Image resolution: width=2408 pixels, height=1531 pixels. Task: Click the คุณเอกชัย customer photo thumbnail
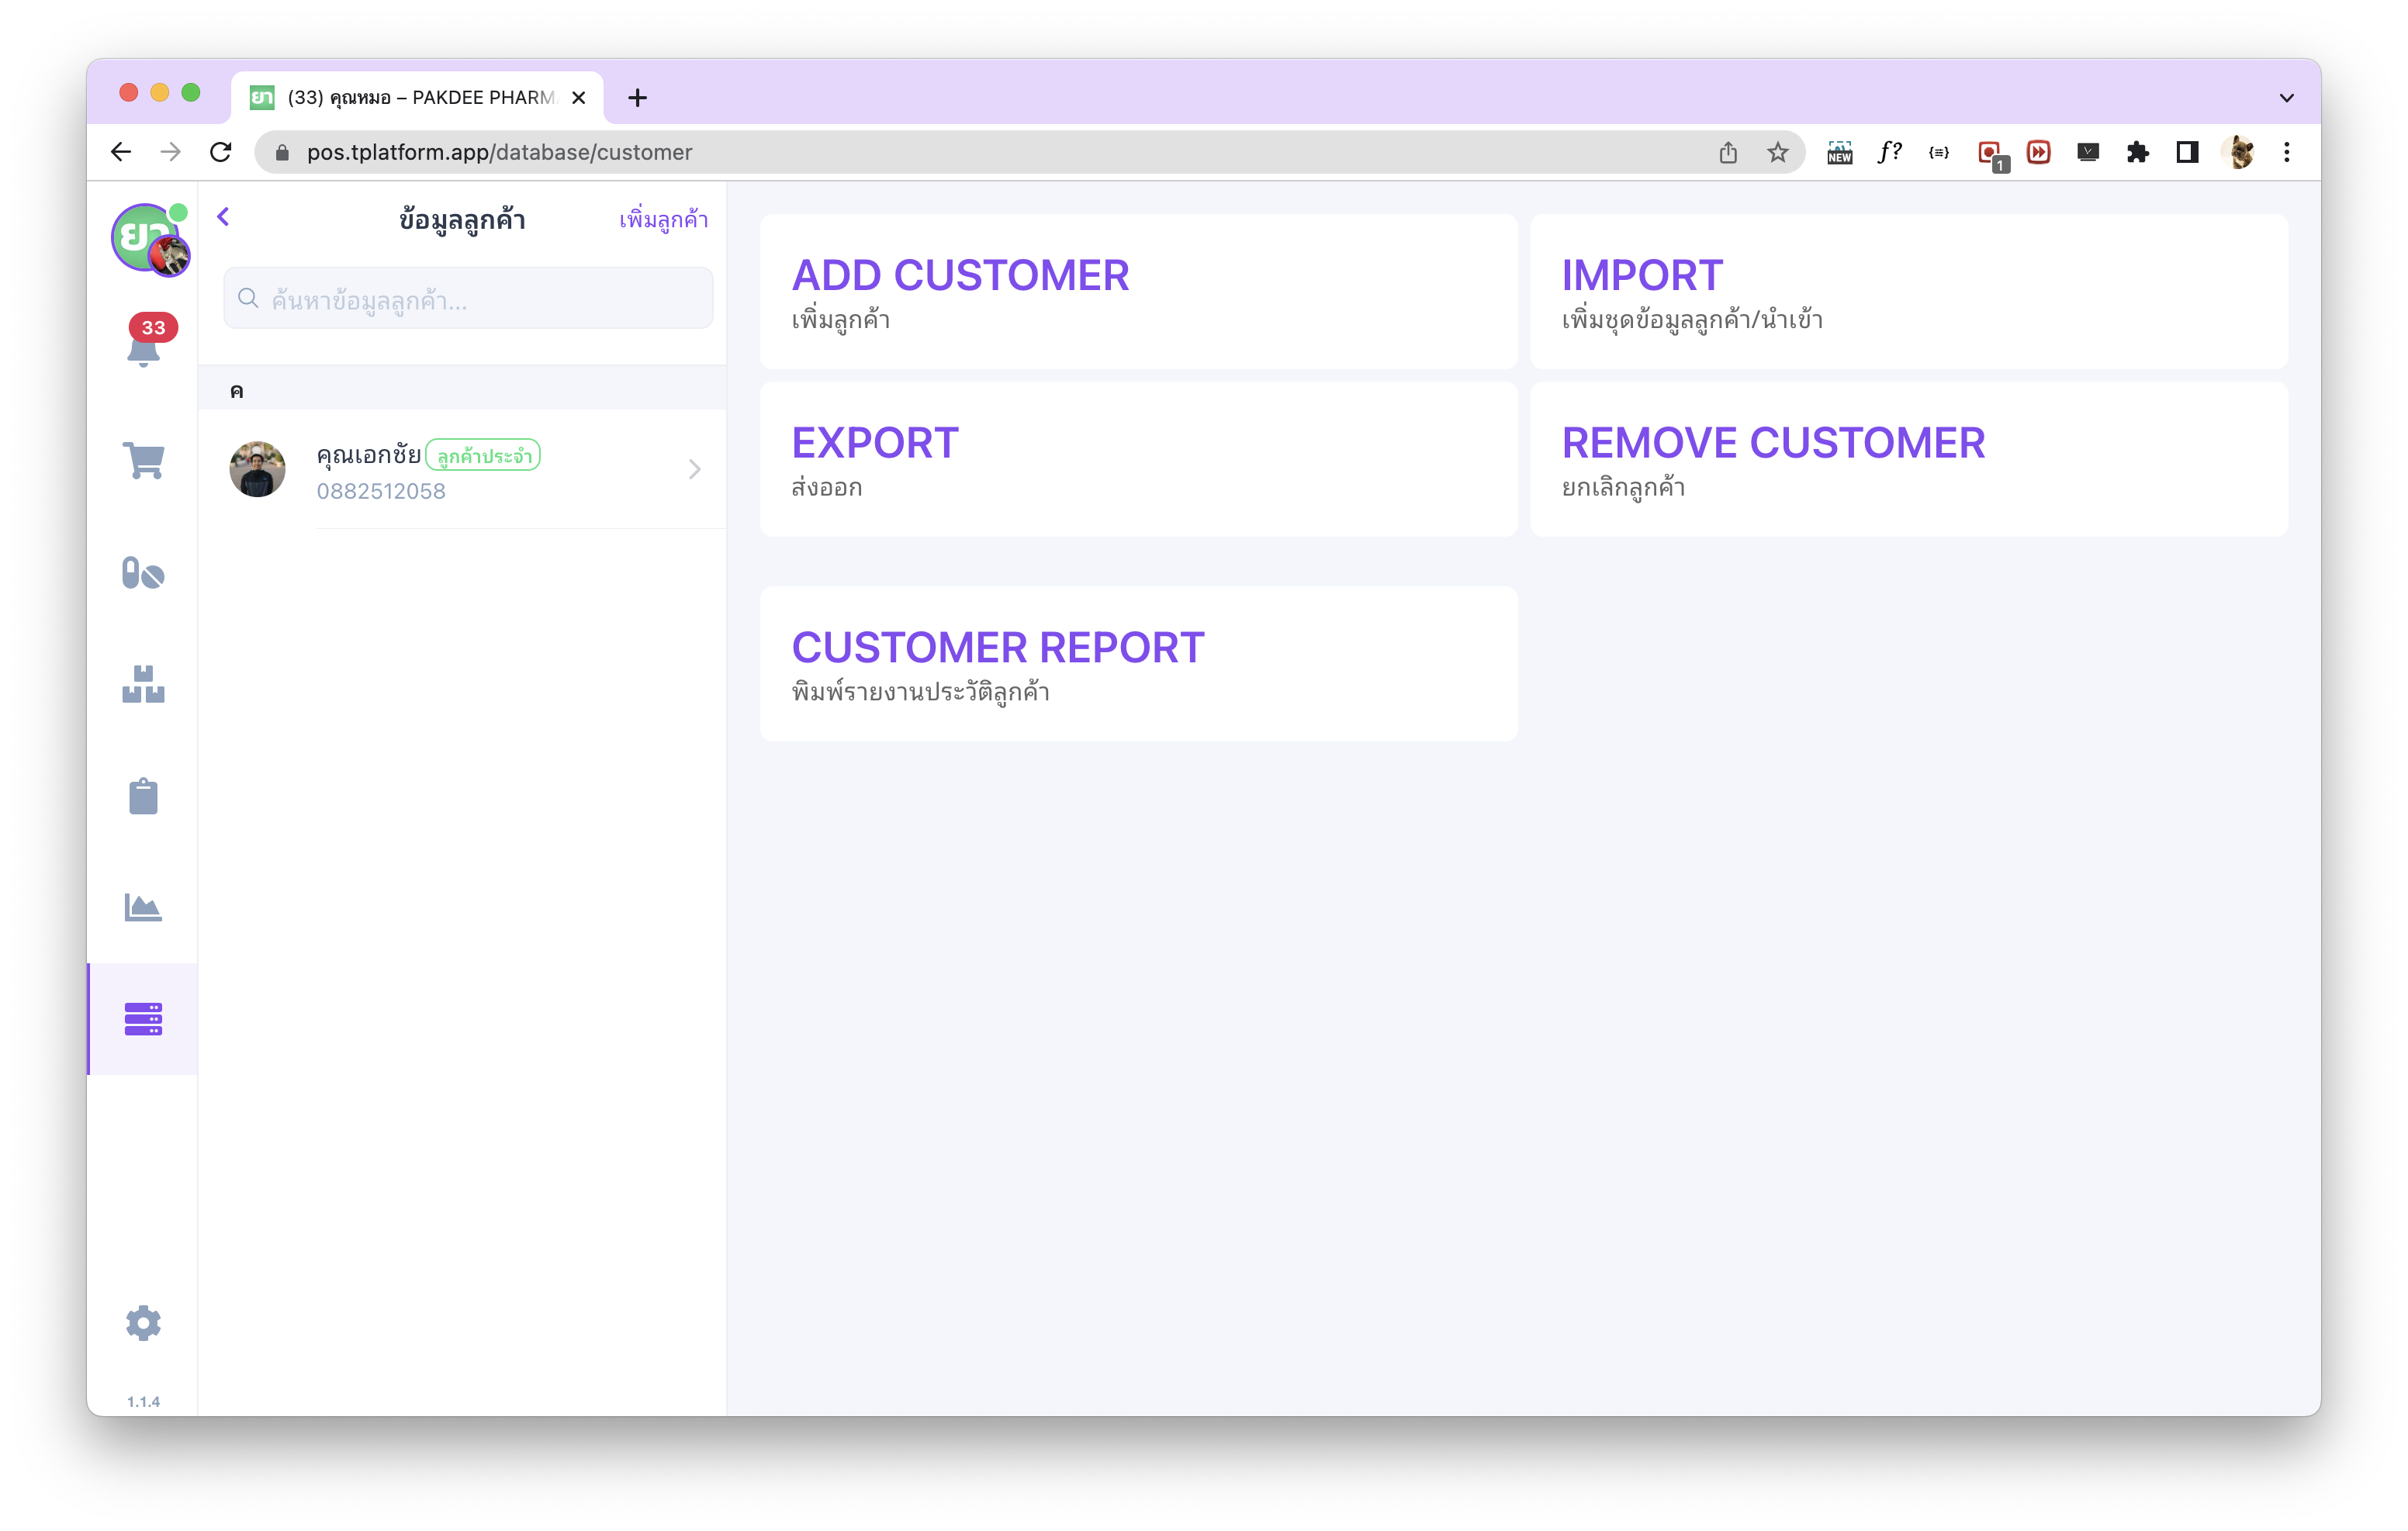click(258, 469)
